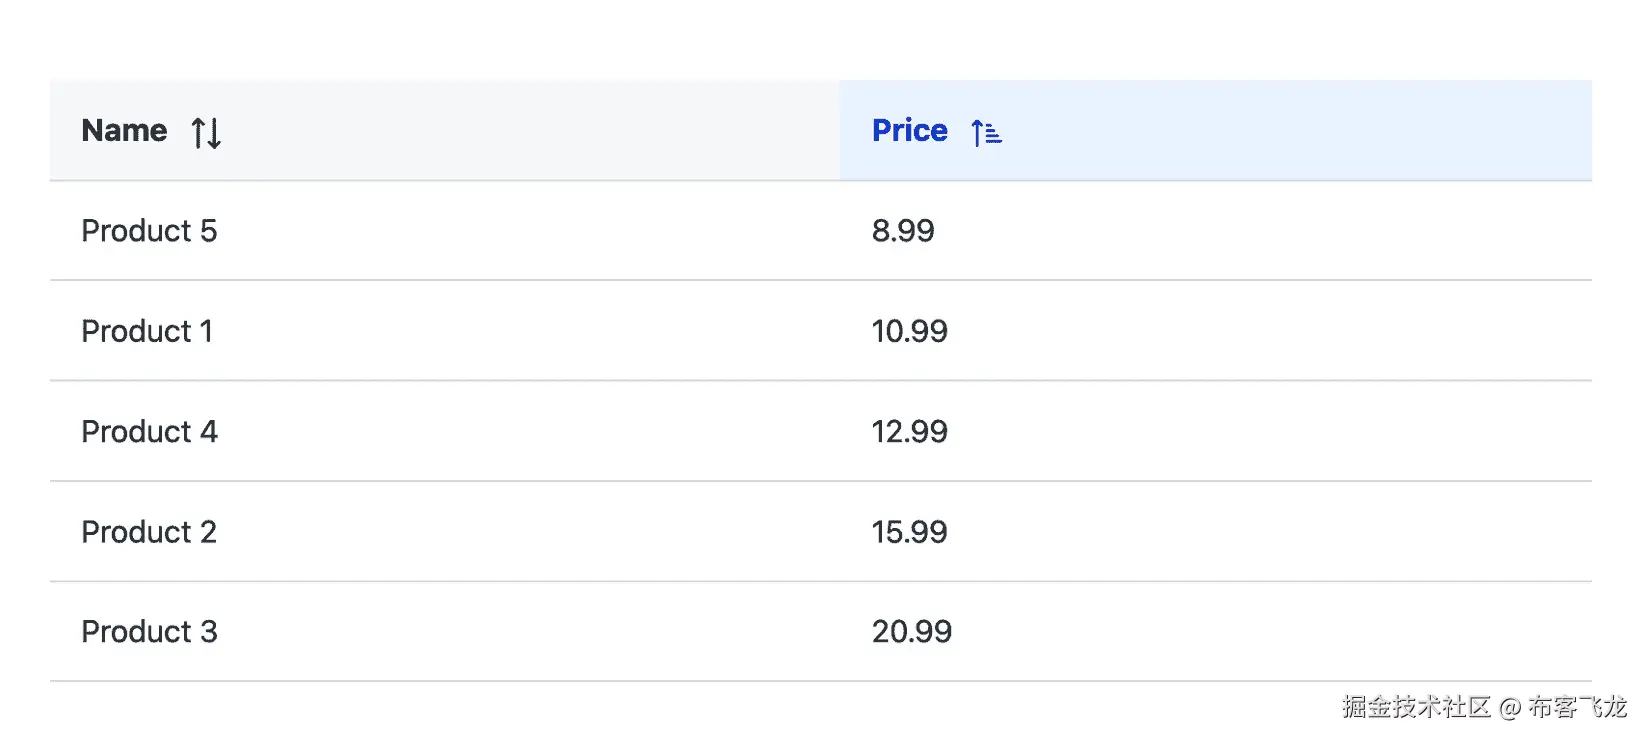Viewport: 1649px width, 742px height.
Task: Click blank space right of 8.99 row
Action: pos(1260,231)
